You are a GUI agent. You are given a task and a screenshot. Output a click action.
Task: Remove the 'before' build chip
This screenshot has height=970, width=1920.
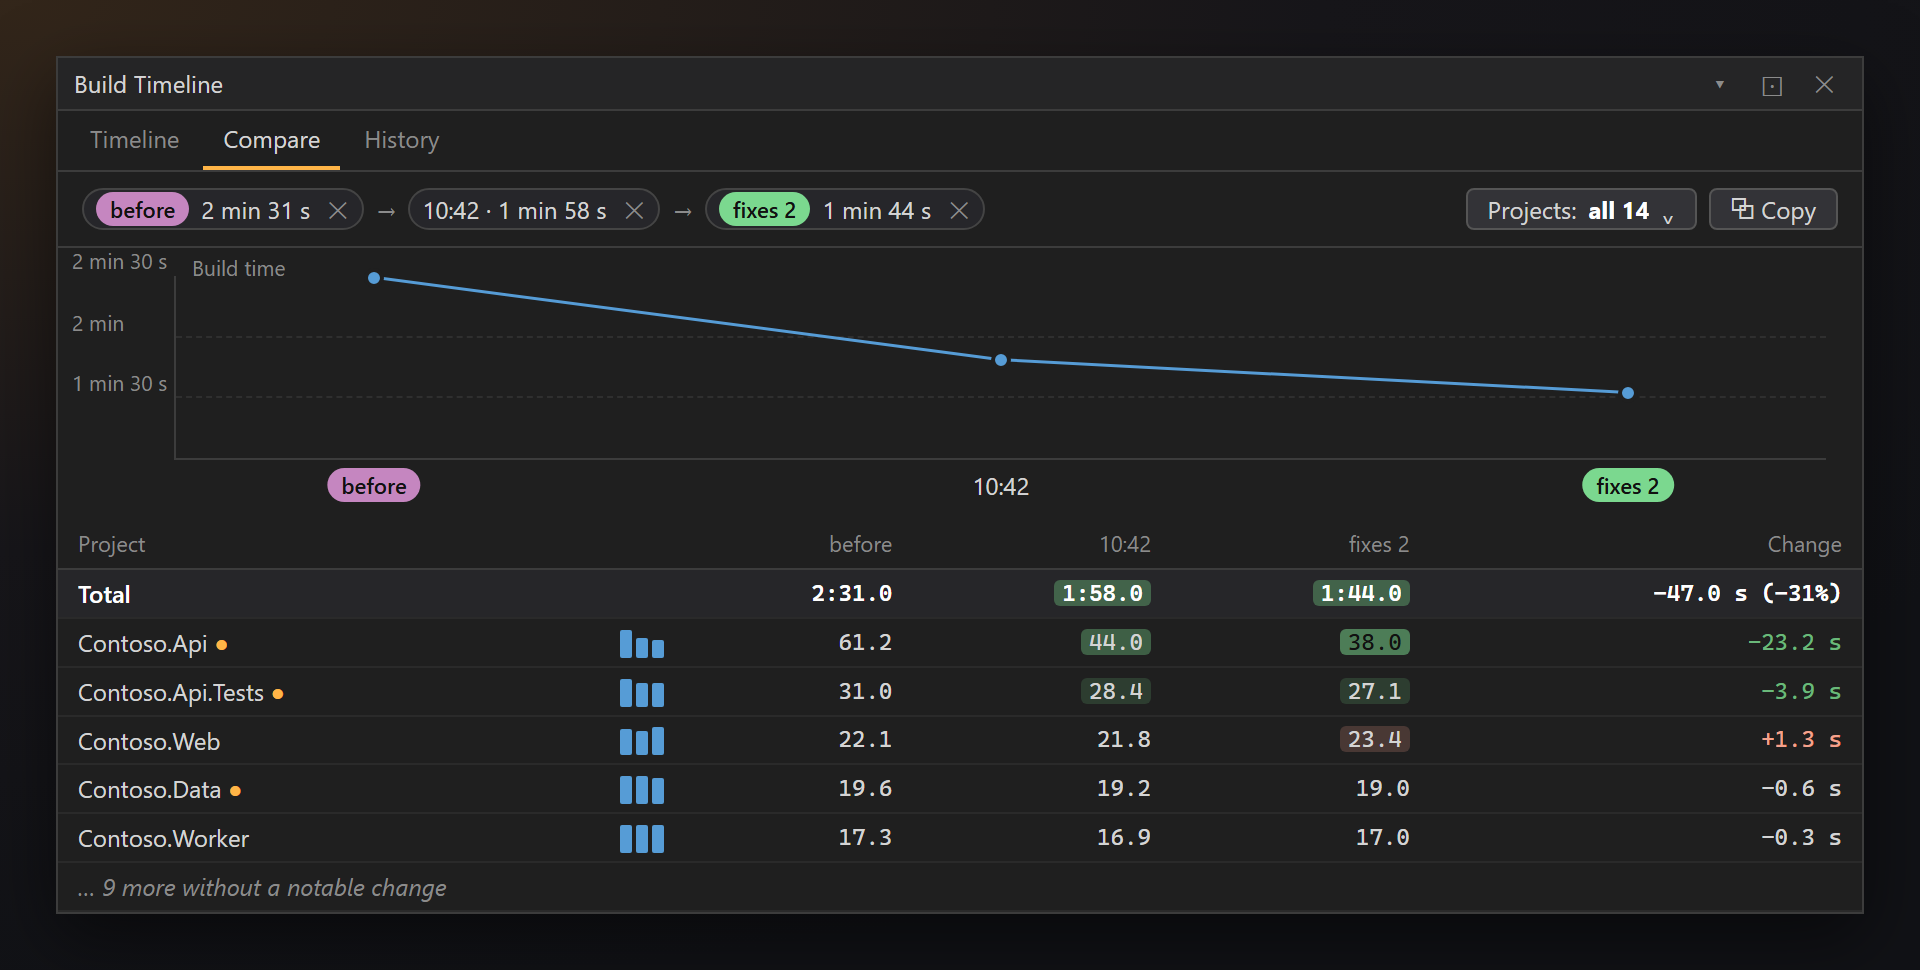[x=338, y=210]
